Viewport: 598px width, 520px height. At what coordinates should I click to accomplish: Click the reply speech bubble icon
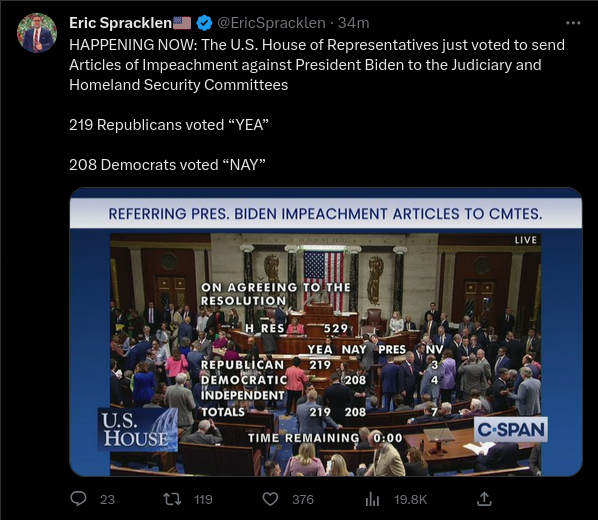point(79,499)
